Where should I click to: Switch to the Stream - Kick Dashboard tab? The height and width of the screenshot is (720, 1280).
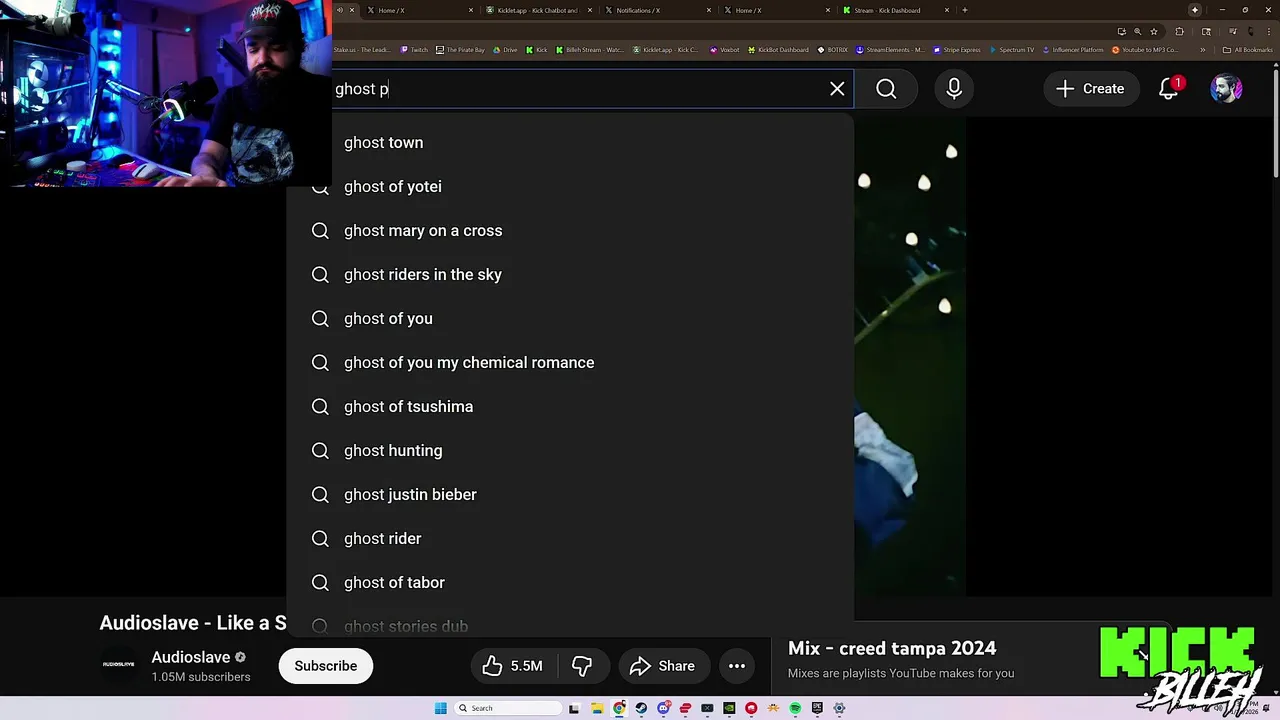(893, 10)
